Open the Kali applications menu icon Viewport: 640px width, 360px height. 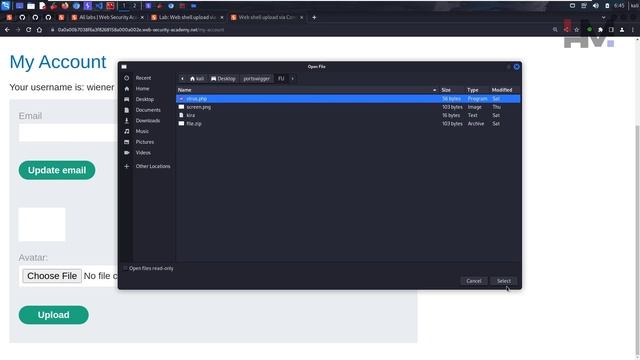pyautogui.click(x=5, y=6)
